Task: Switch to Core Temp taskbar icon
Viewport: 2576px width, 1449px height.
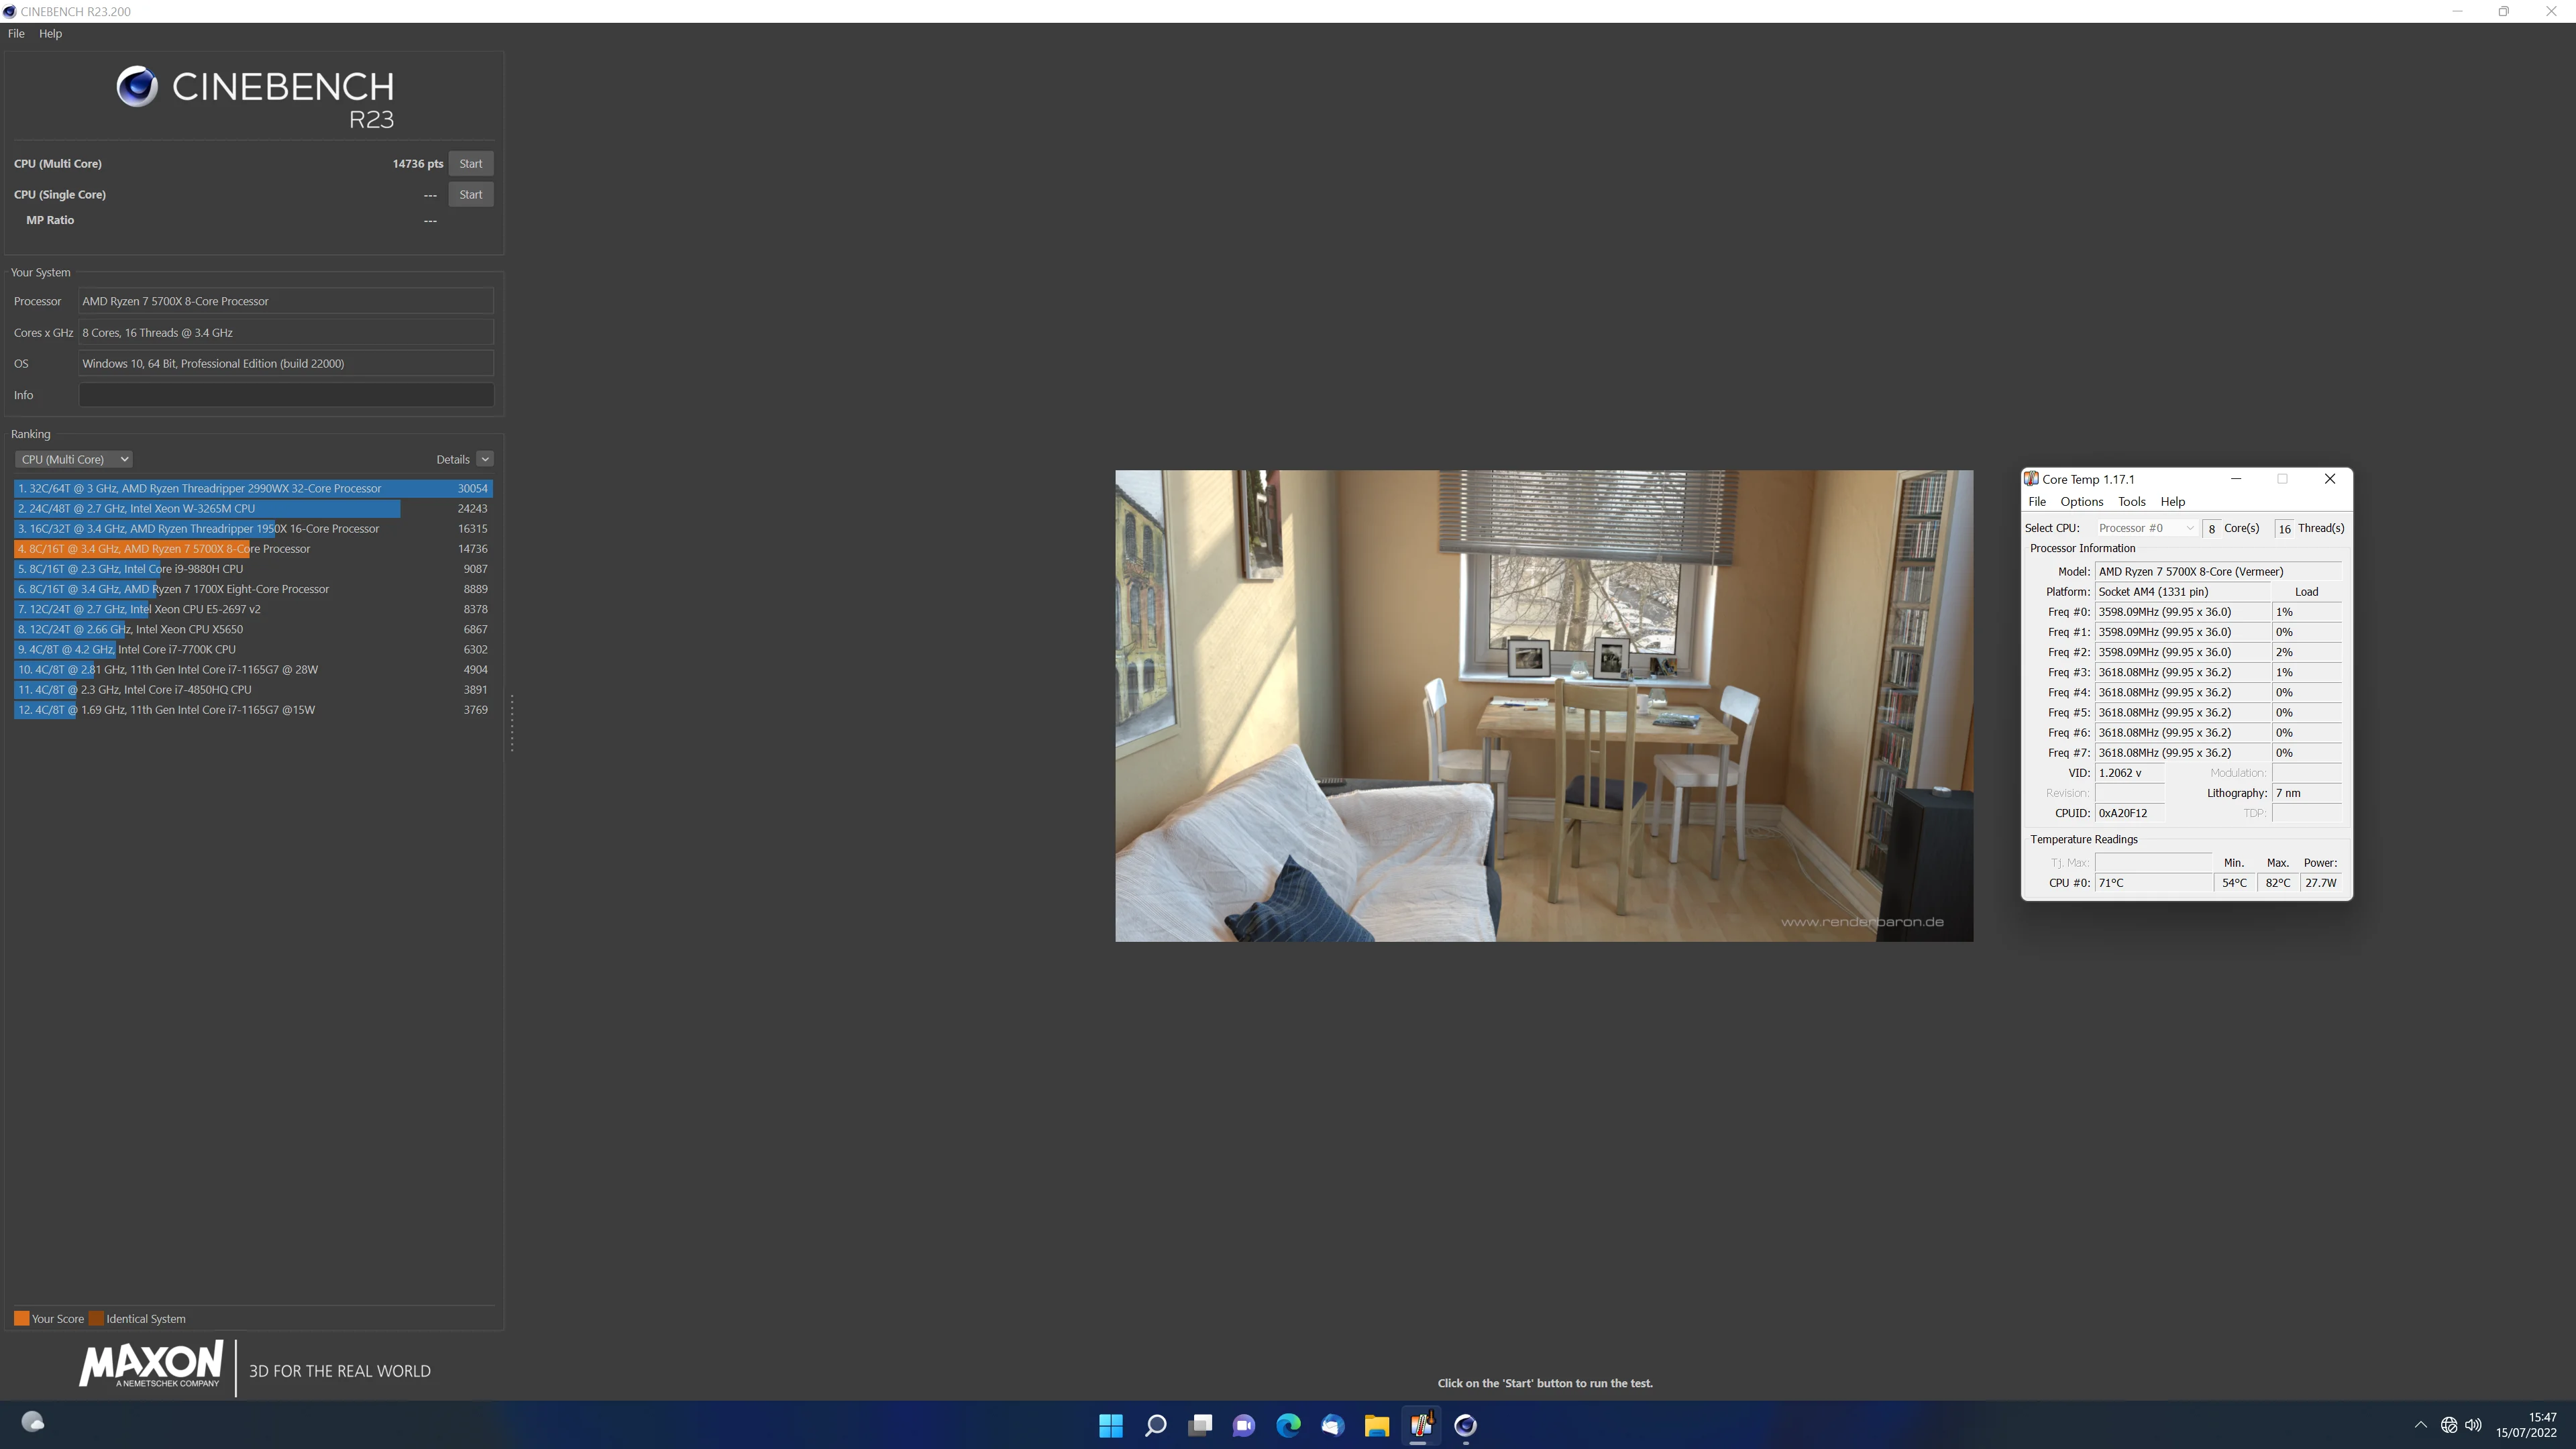Action: 1421,1425
